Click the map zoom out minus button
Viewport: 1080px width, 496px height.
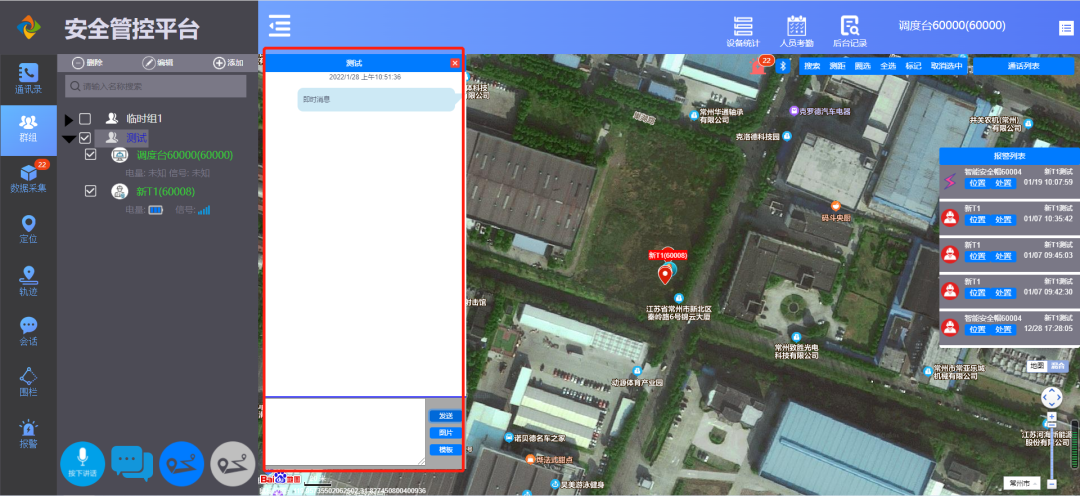[1052, 483]
